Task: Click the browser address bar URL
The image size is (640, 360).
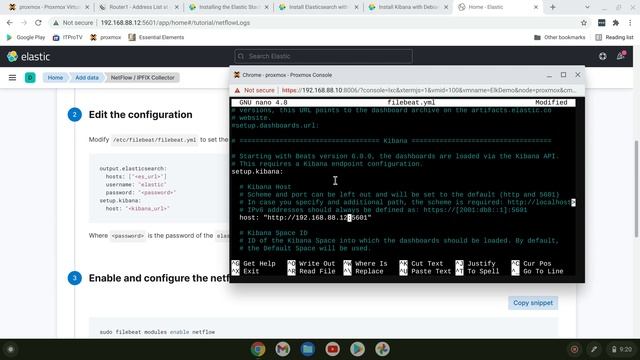Action: tap(175, 23)
